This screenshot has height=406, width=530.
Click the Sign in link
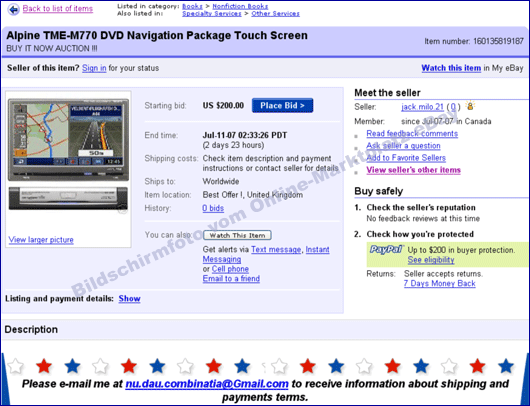click(x=94, y=68)
